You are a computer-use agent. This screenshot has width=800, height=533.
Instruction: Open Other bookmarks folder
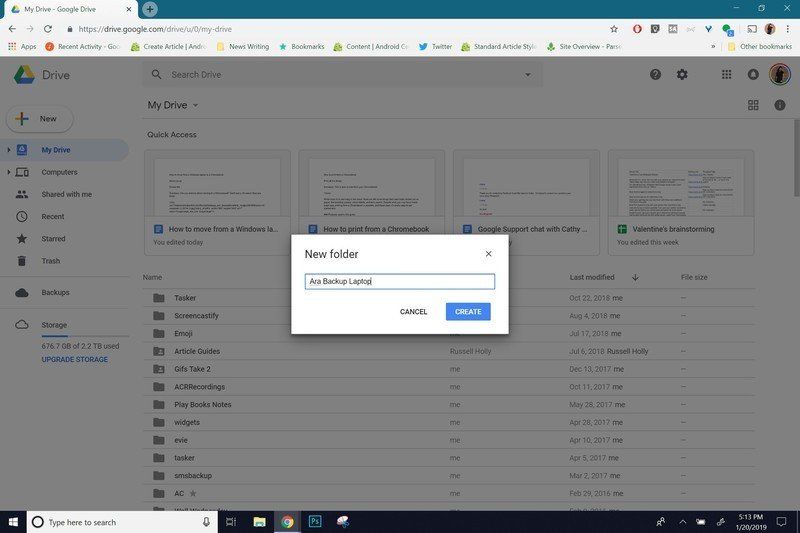tap(760, 46)
